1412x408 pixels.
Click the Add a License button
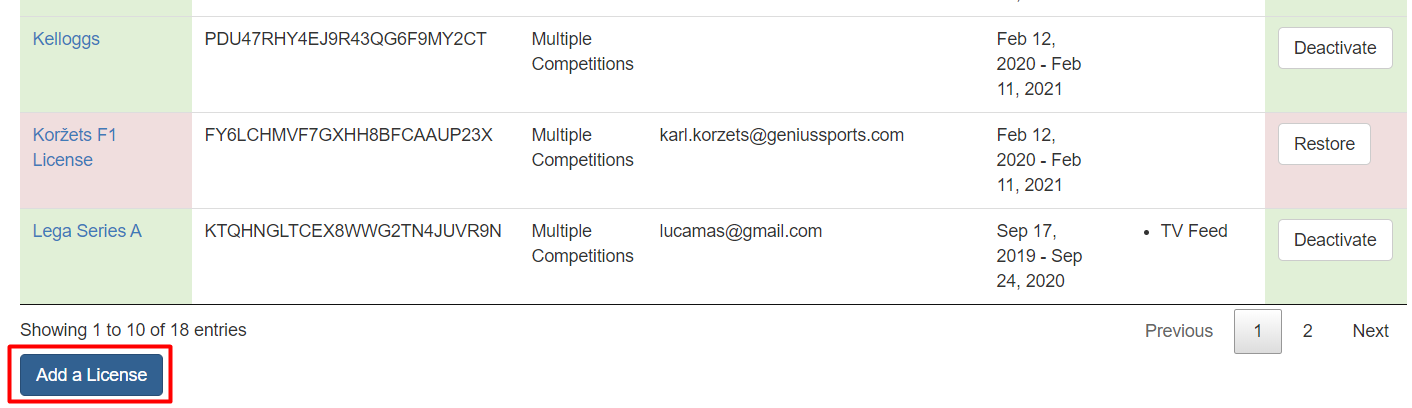[x=91, y=375]
